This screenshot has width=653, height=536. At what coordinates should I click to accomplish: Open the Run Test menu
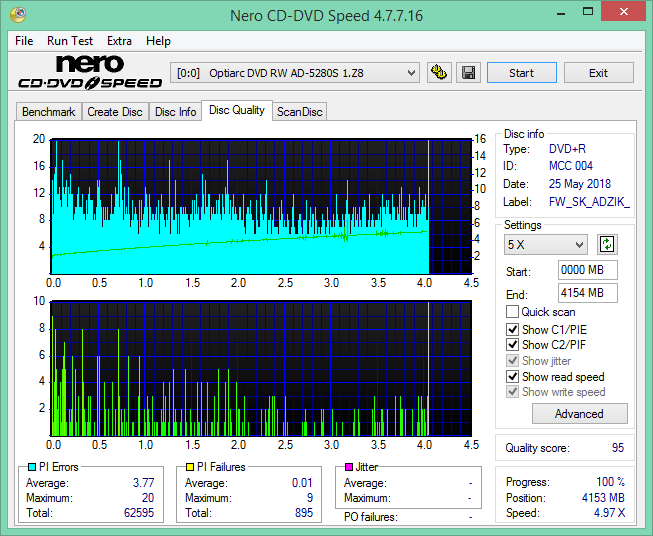[70, 41]
